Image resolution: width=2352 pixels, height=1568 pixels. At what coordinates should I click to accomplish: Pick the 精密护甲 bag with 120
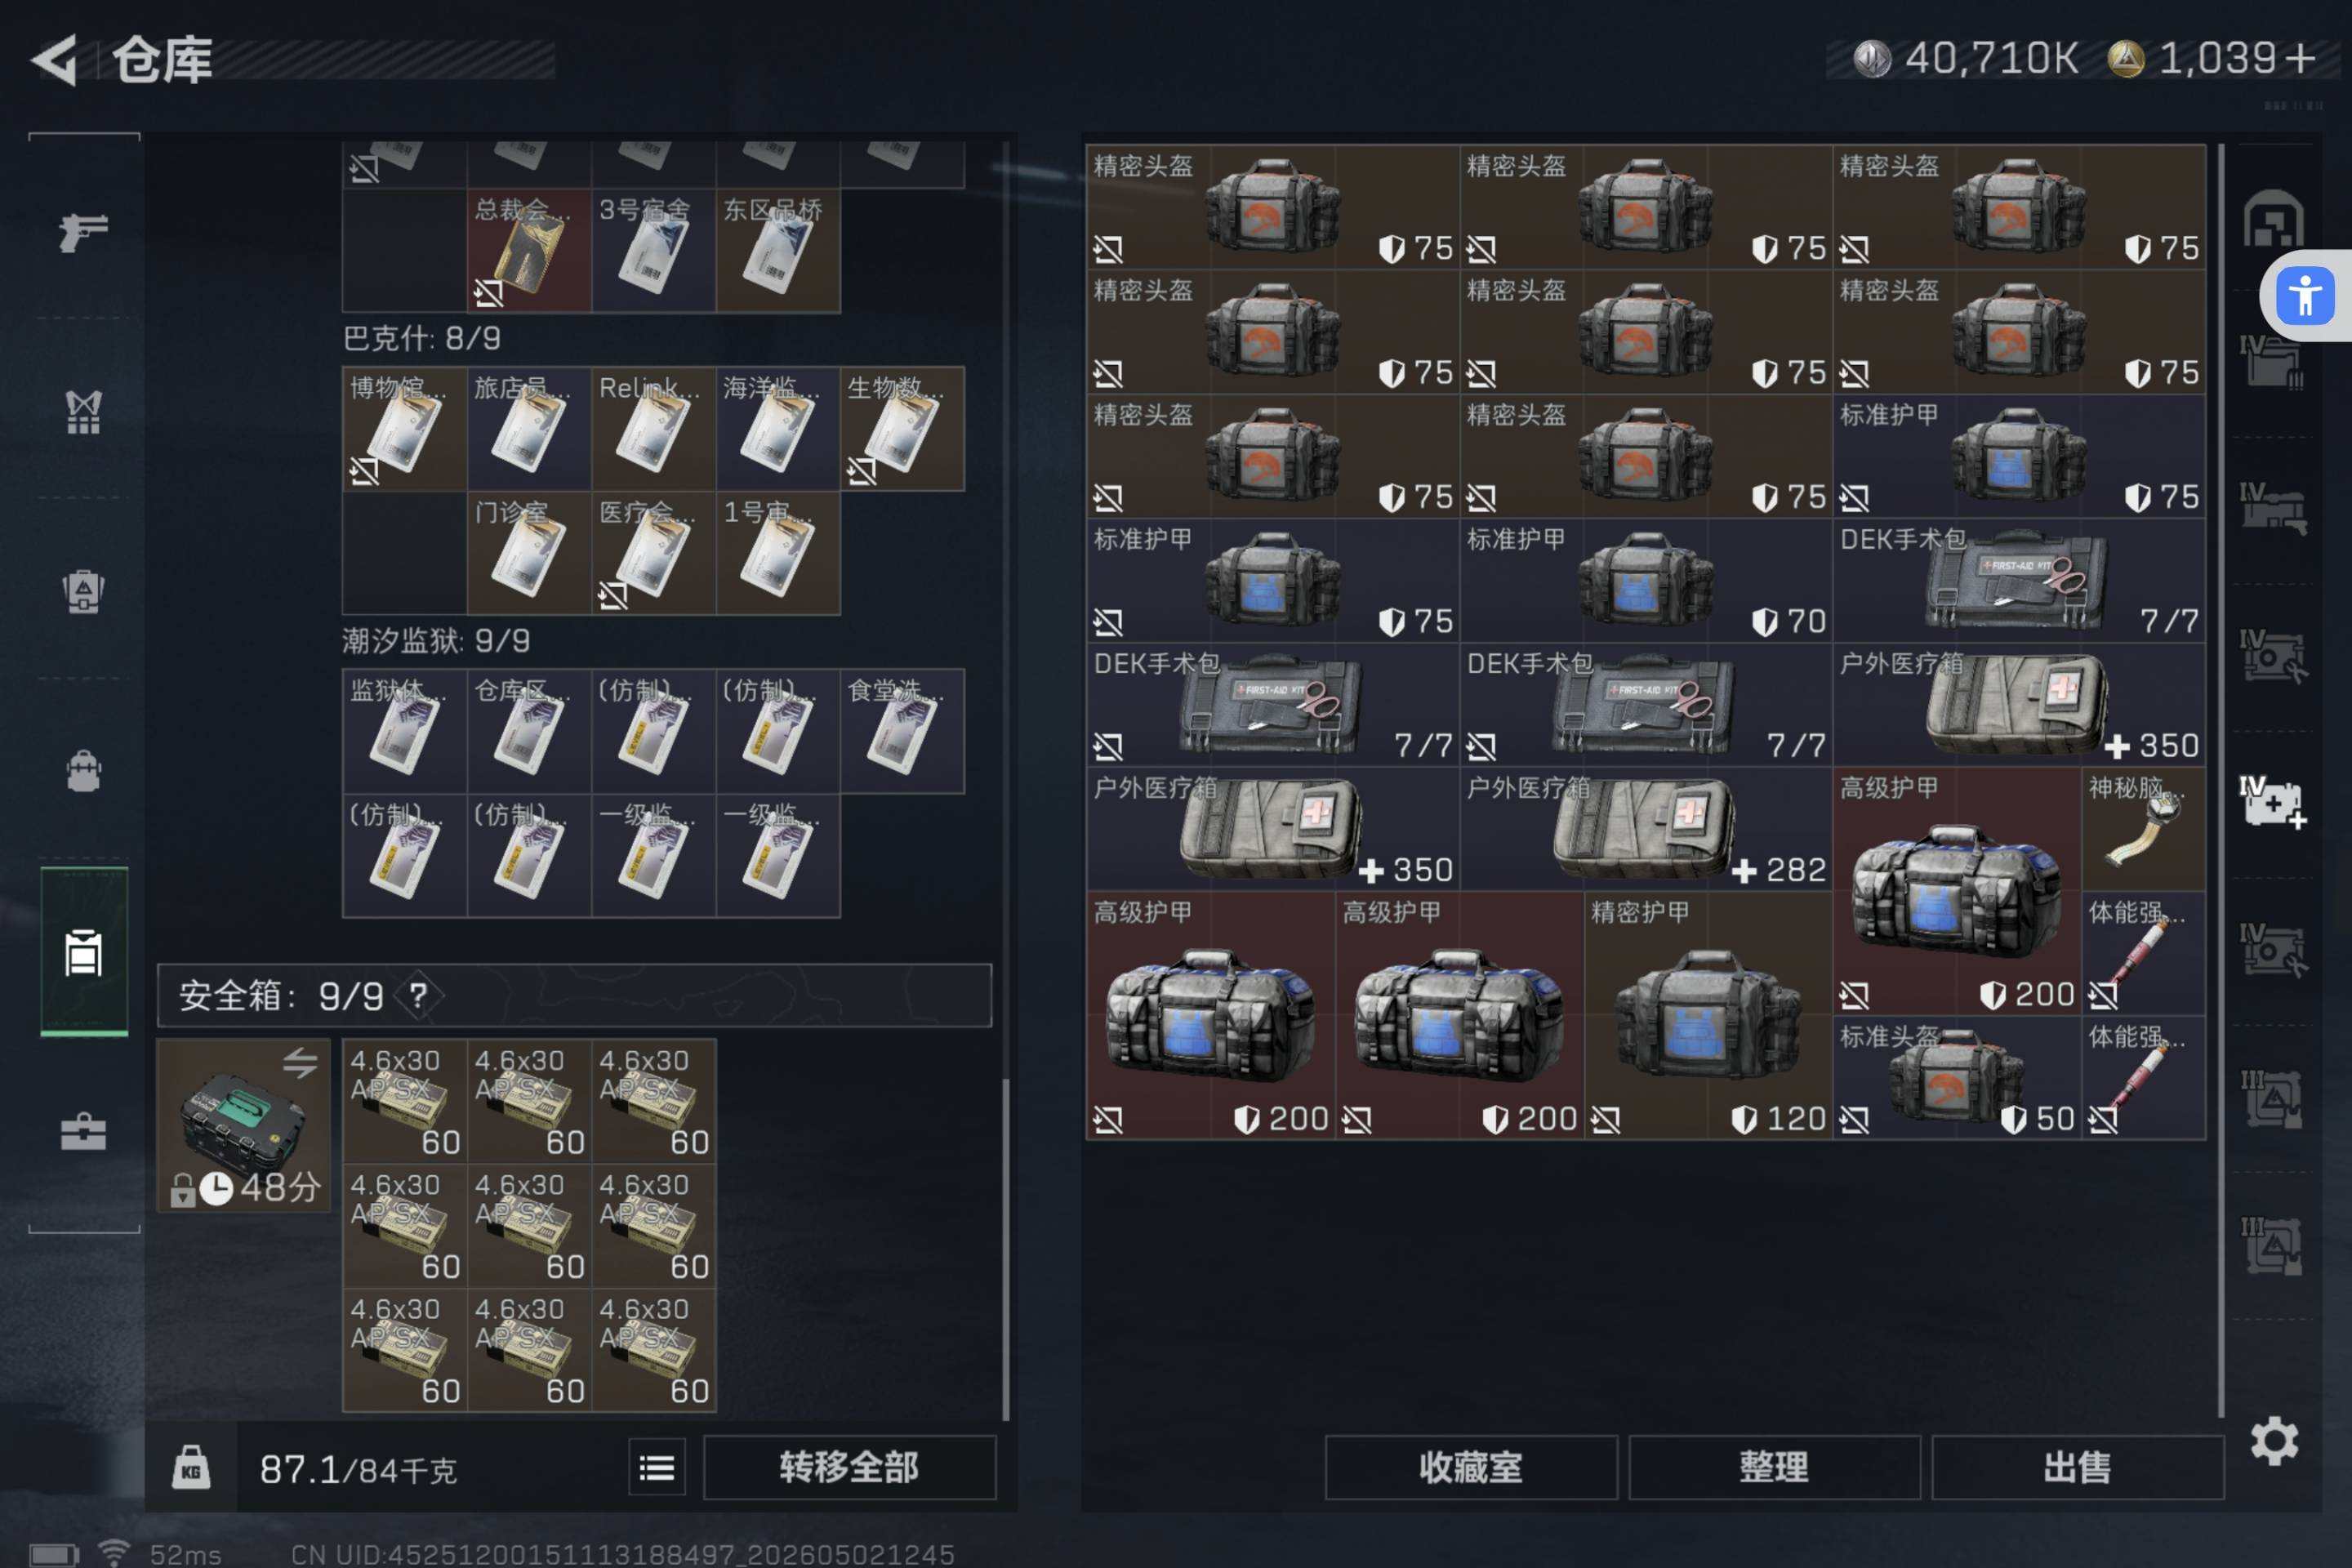click(x=1709, y=1015)
